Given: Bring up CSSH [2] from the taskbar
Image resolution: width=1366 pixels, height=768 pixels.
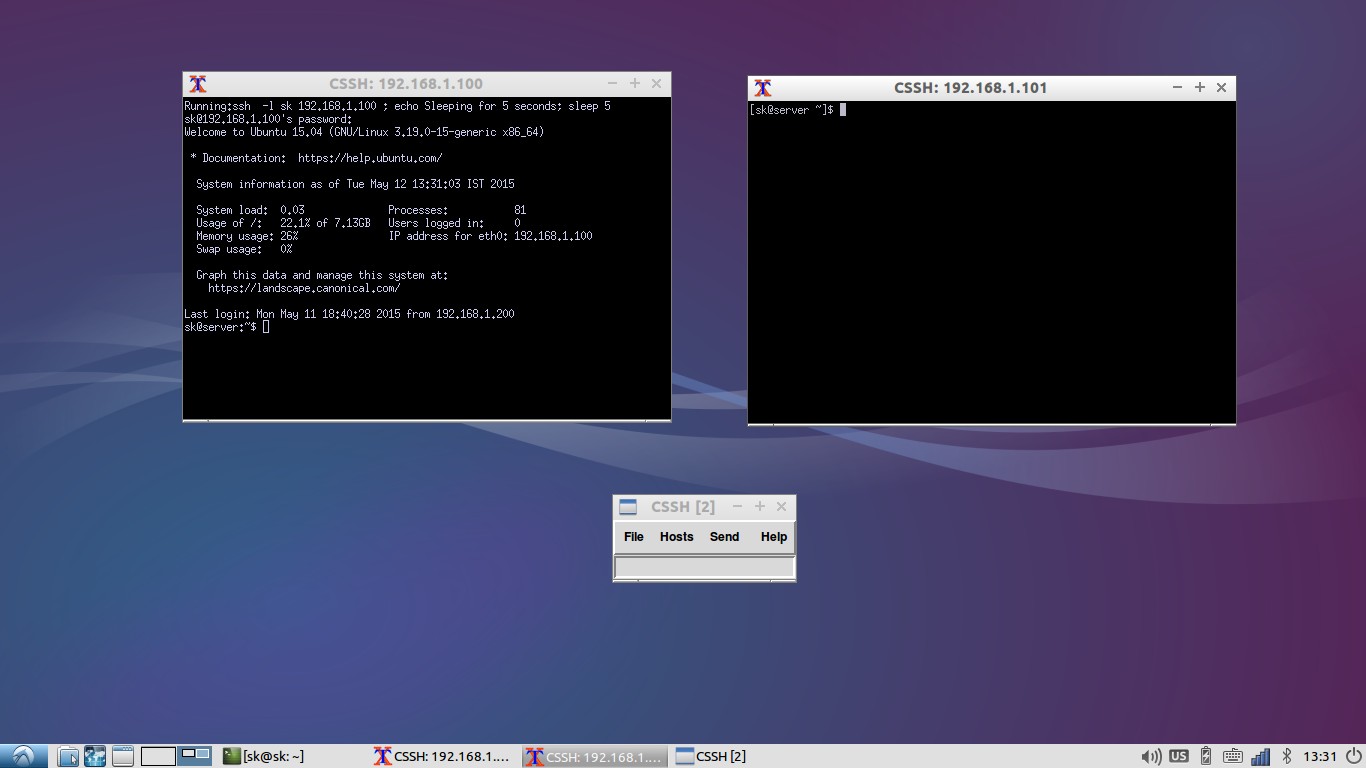Looking at the screenshot, I should click(712, 756).
